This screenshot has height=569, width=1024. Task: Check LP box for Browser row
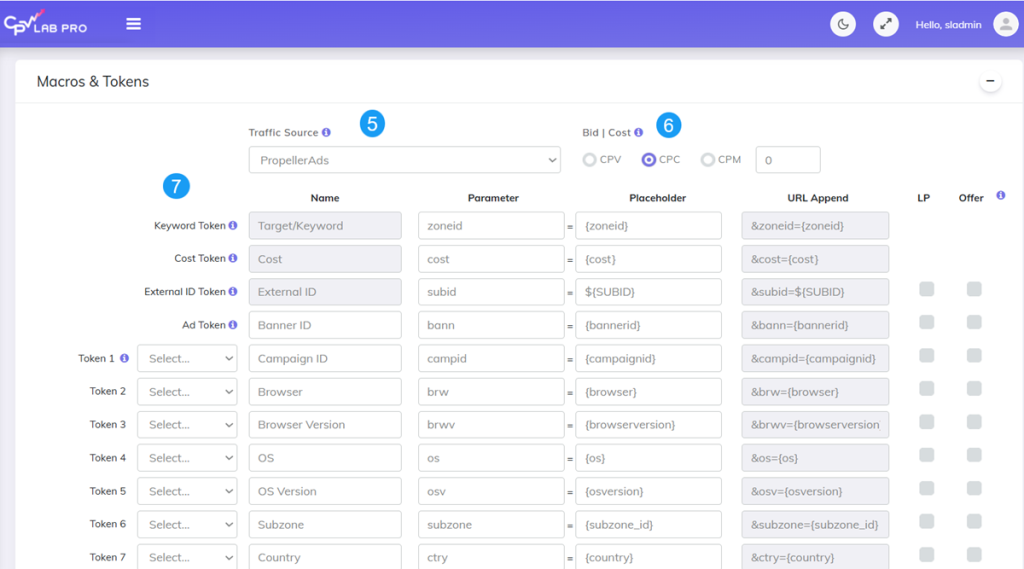pyautogui.click(x=926, y=389)
